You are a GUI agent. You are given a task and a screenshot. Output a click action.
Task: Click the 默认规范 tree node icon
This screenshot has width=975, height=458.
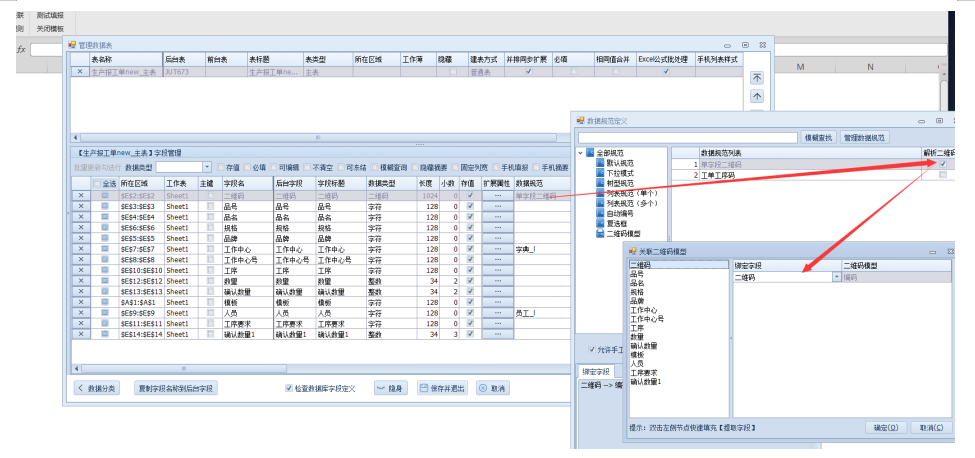coord(599,161)
